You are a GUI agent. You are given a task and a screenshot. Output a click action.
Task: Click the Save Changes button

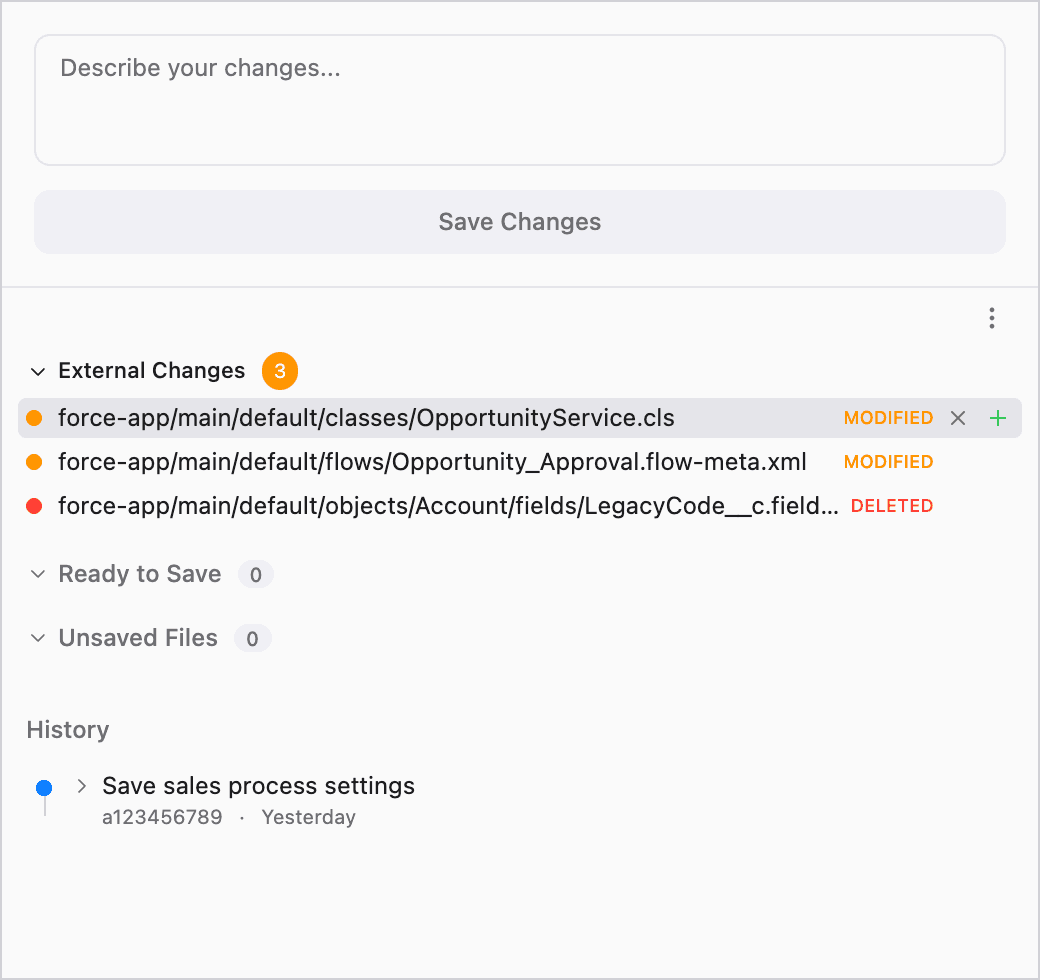coord(519,222)
